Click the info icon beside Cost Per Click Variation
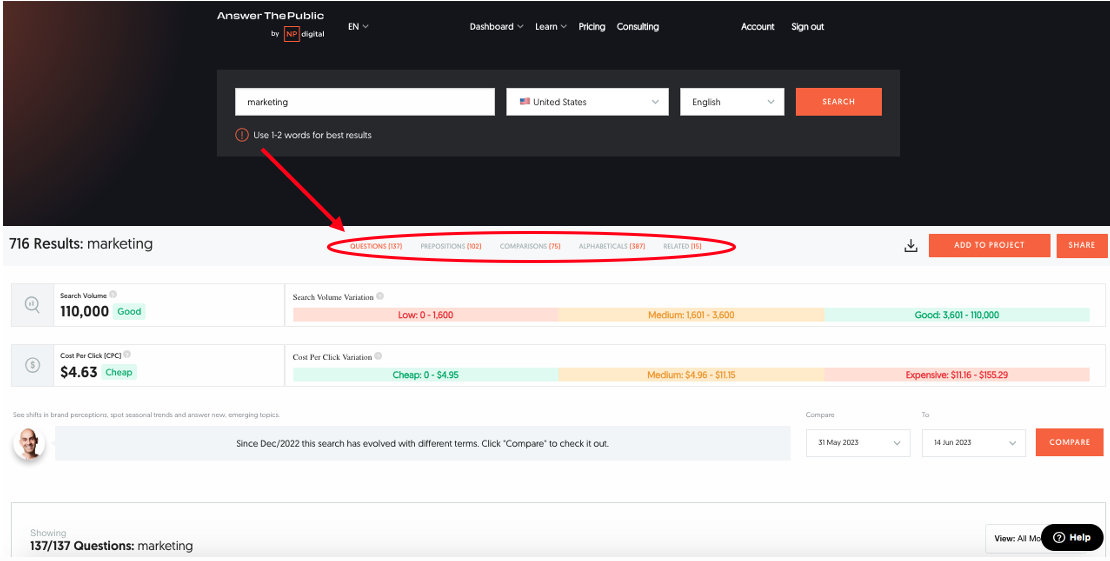Screen dimensions: 1110x561 click(x=378, y=356)
